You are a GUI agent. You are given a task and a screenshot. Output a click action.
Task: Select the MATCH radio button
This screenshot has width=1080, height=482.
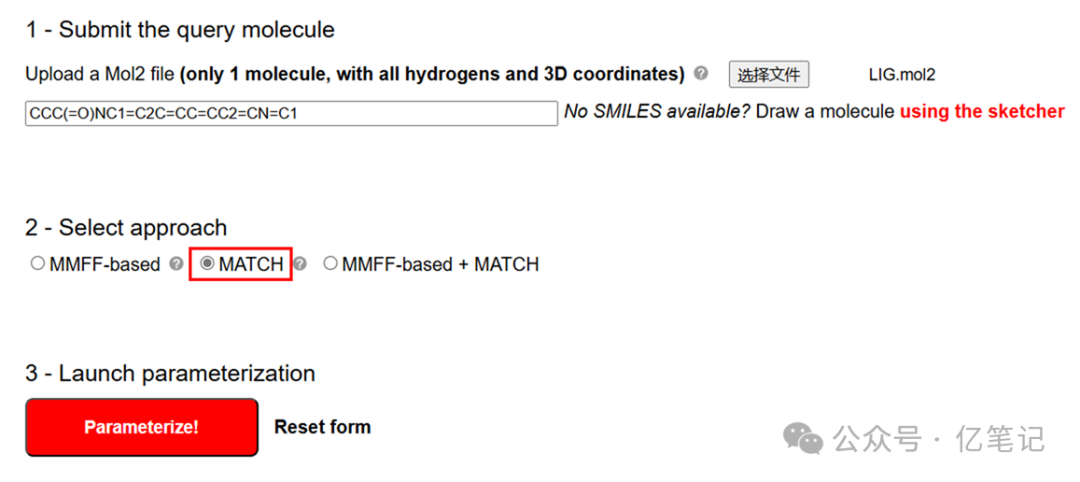(x=208, y=265)
